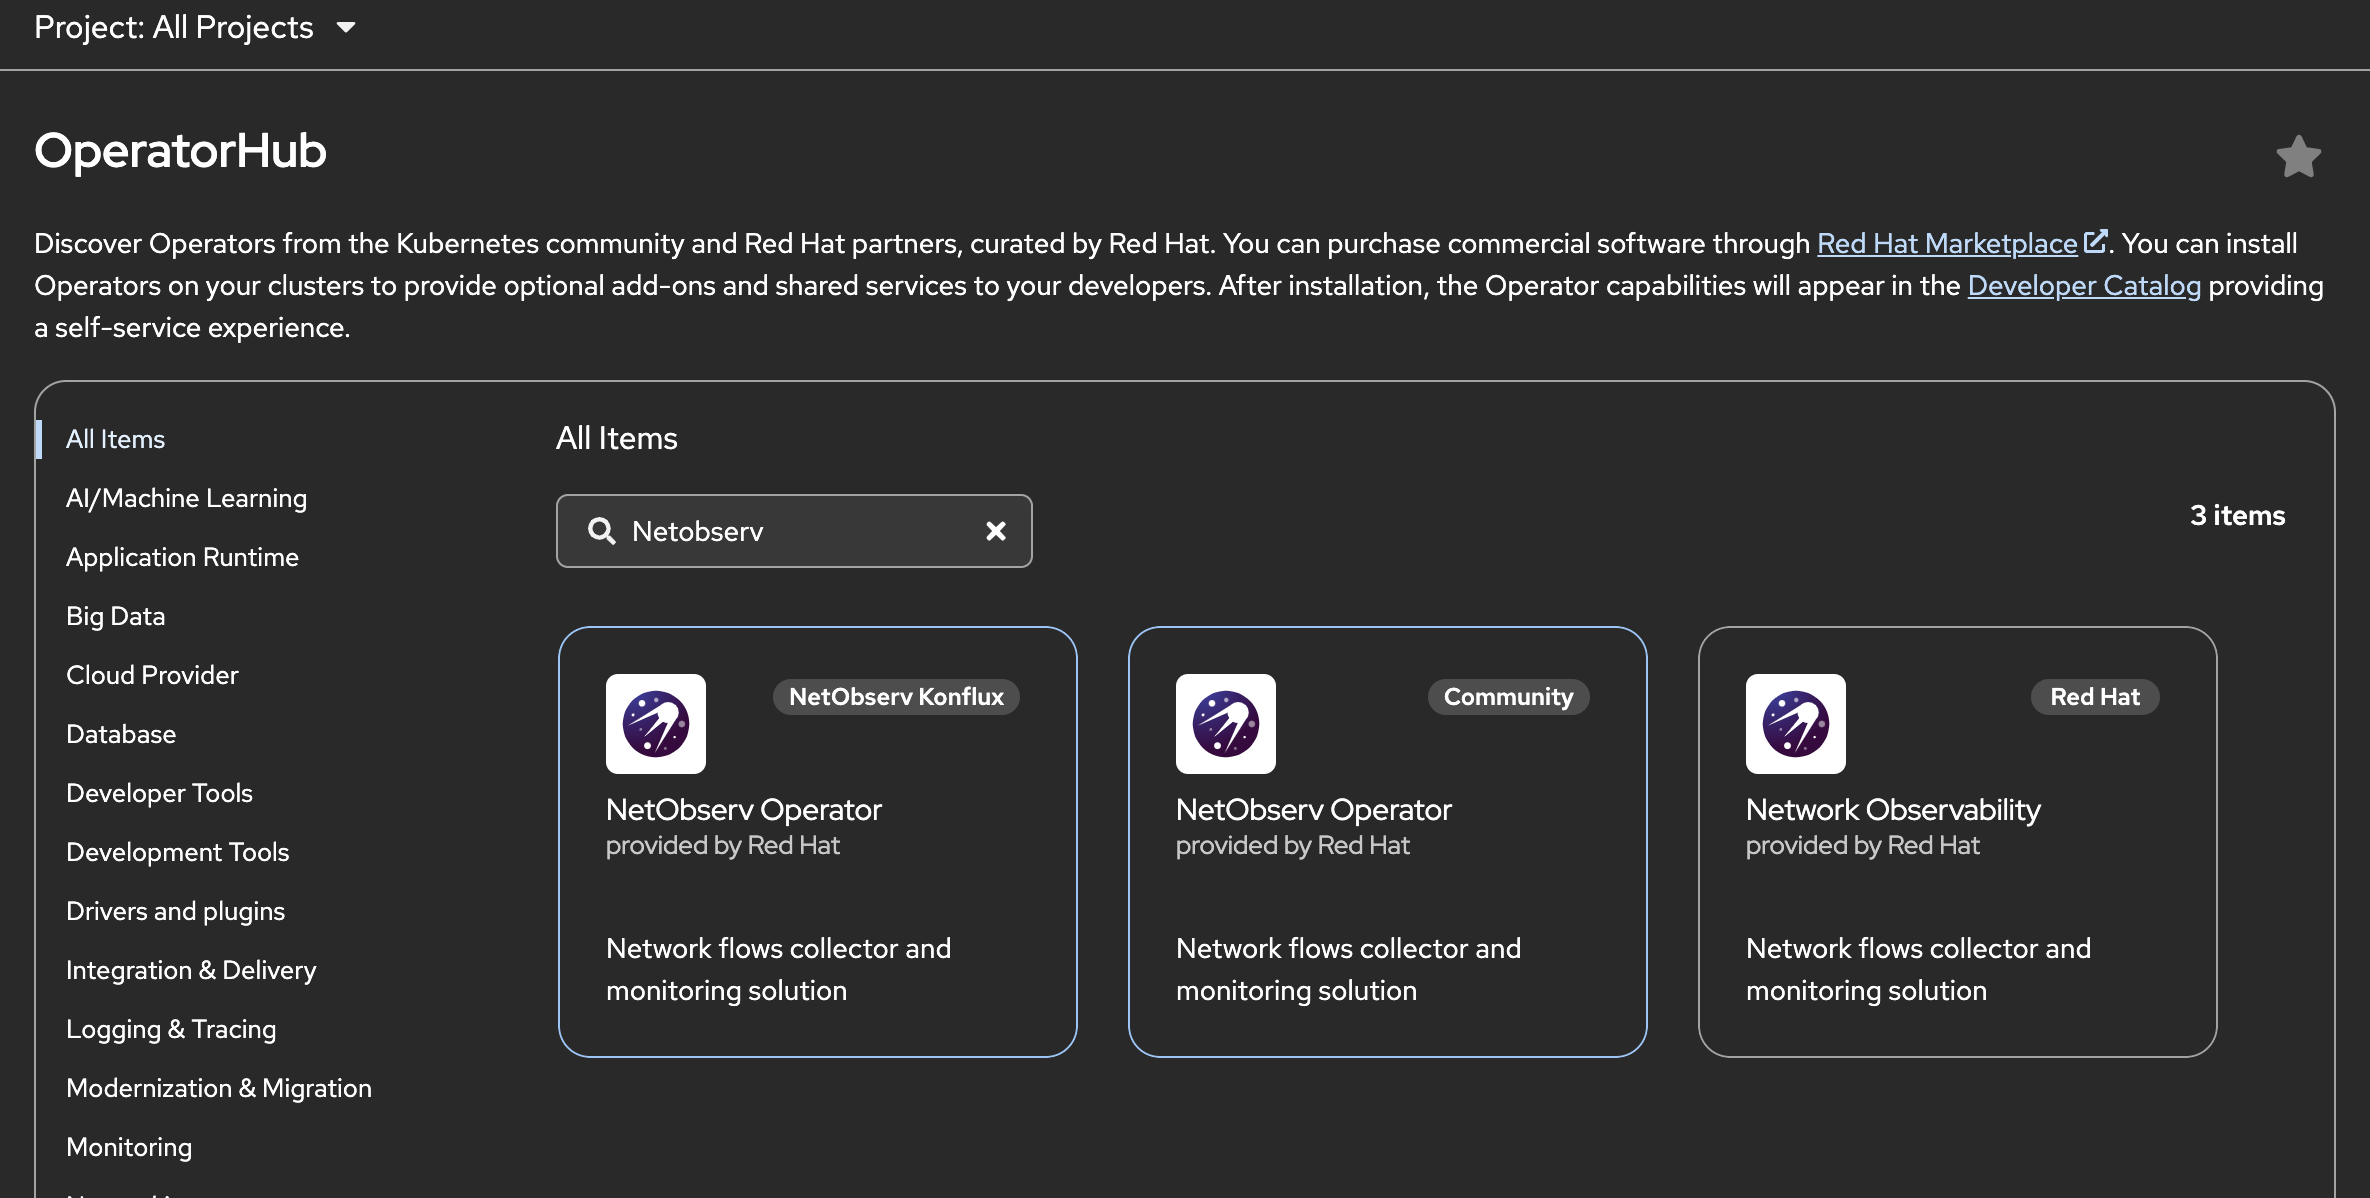Screen dimensions: 2370x1198
Task: Clear the Netobserv search text
Action: (x=995, y=531)
